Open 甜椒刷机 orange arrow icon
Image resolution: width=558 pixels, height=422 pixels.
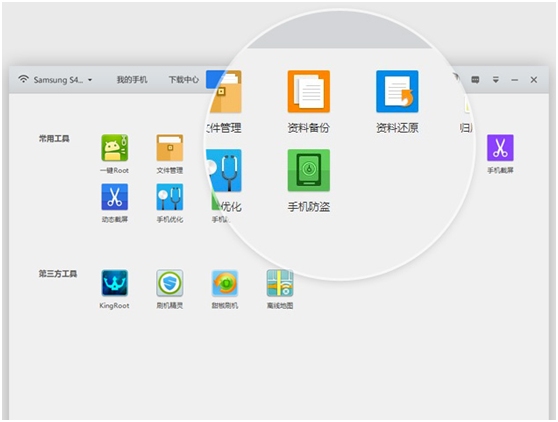click(x=225, y=283)
